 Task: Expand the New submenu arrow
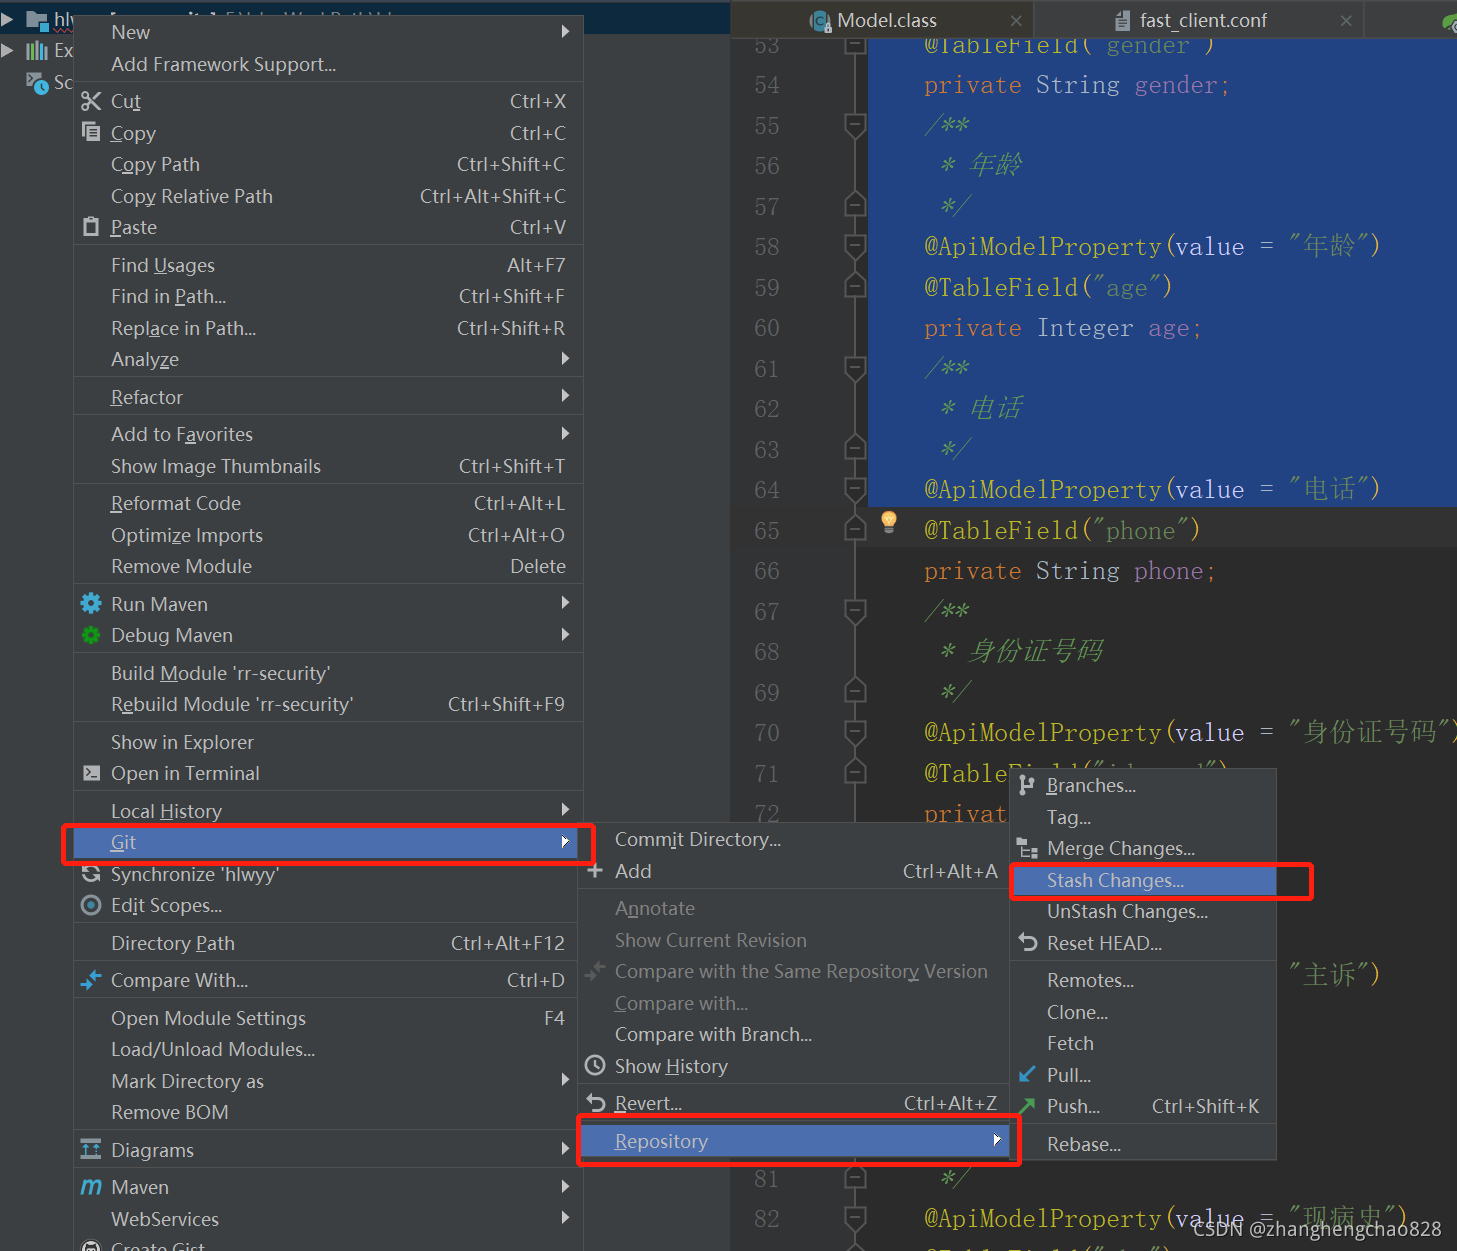(x=565, y=32)
